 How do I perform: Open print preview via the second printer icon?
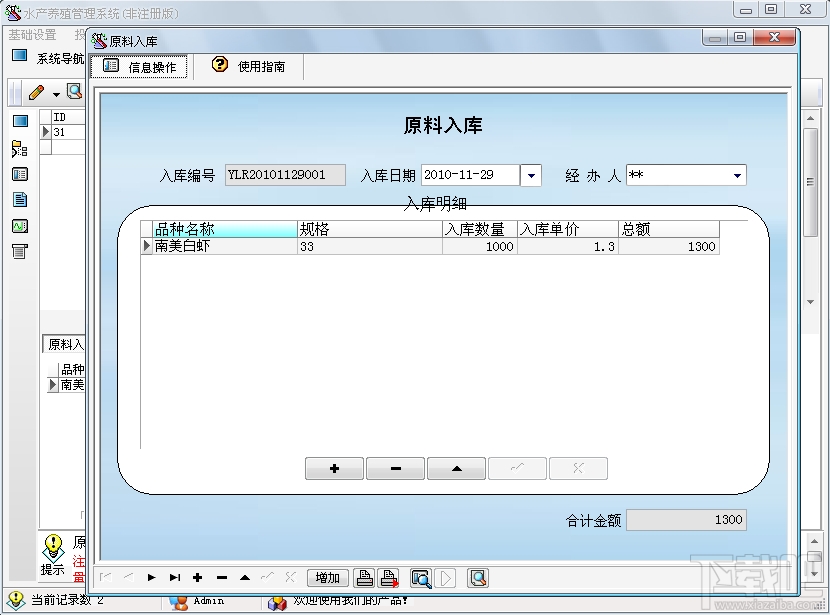(x=387, y=577)
